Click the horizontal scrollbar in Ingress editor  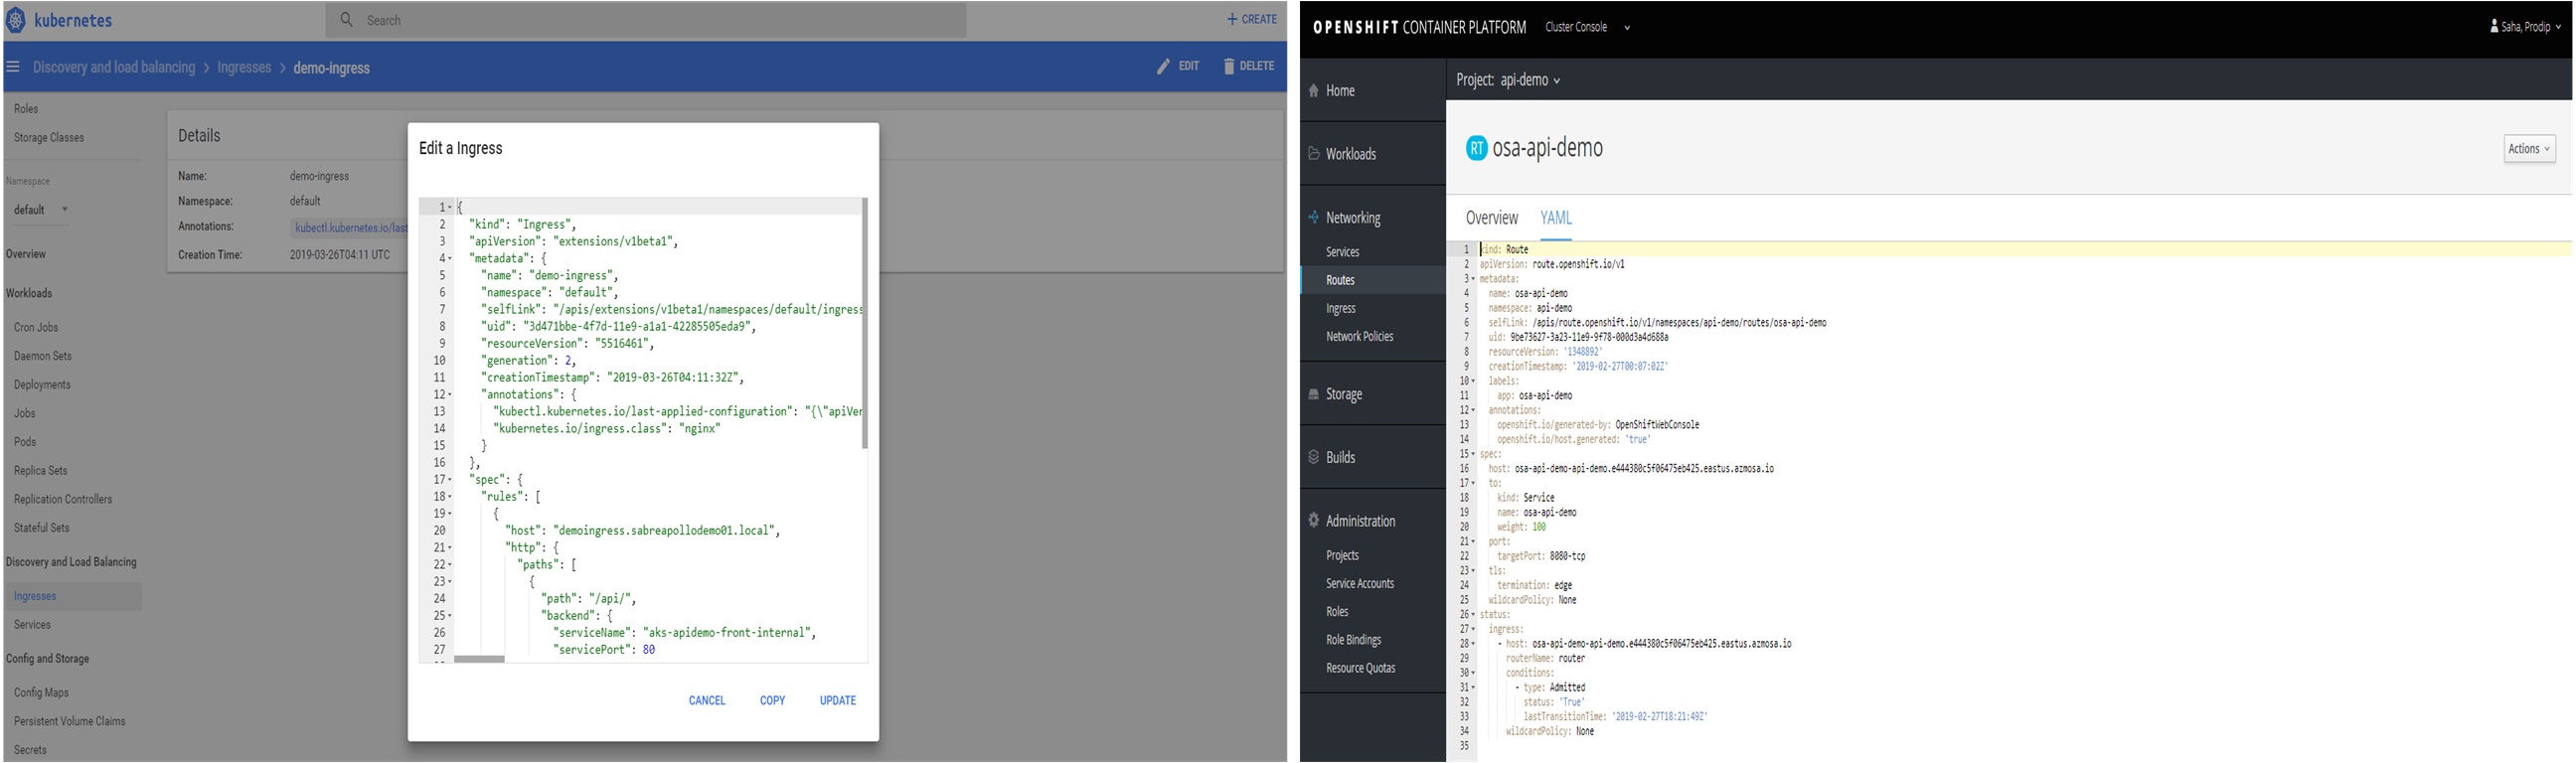[479, 659]
